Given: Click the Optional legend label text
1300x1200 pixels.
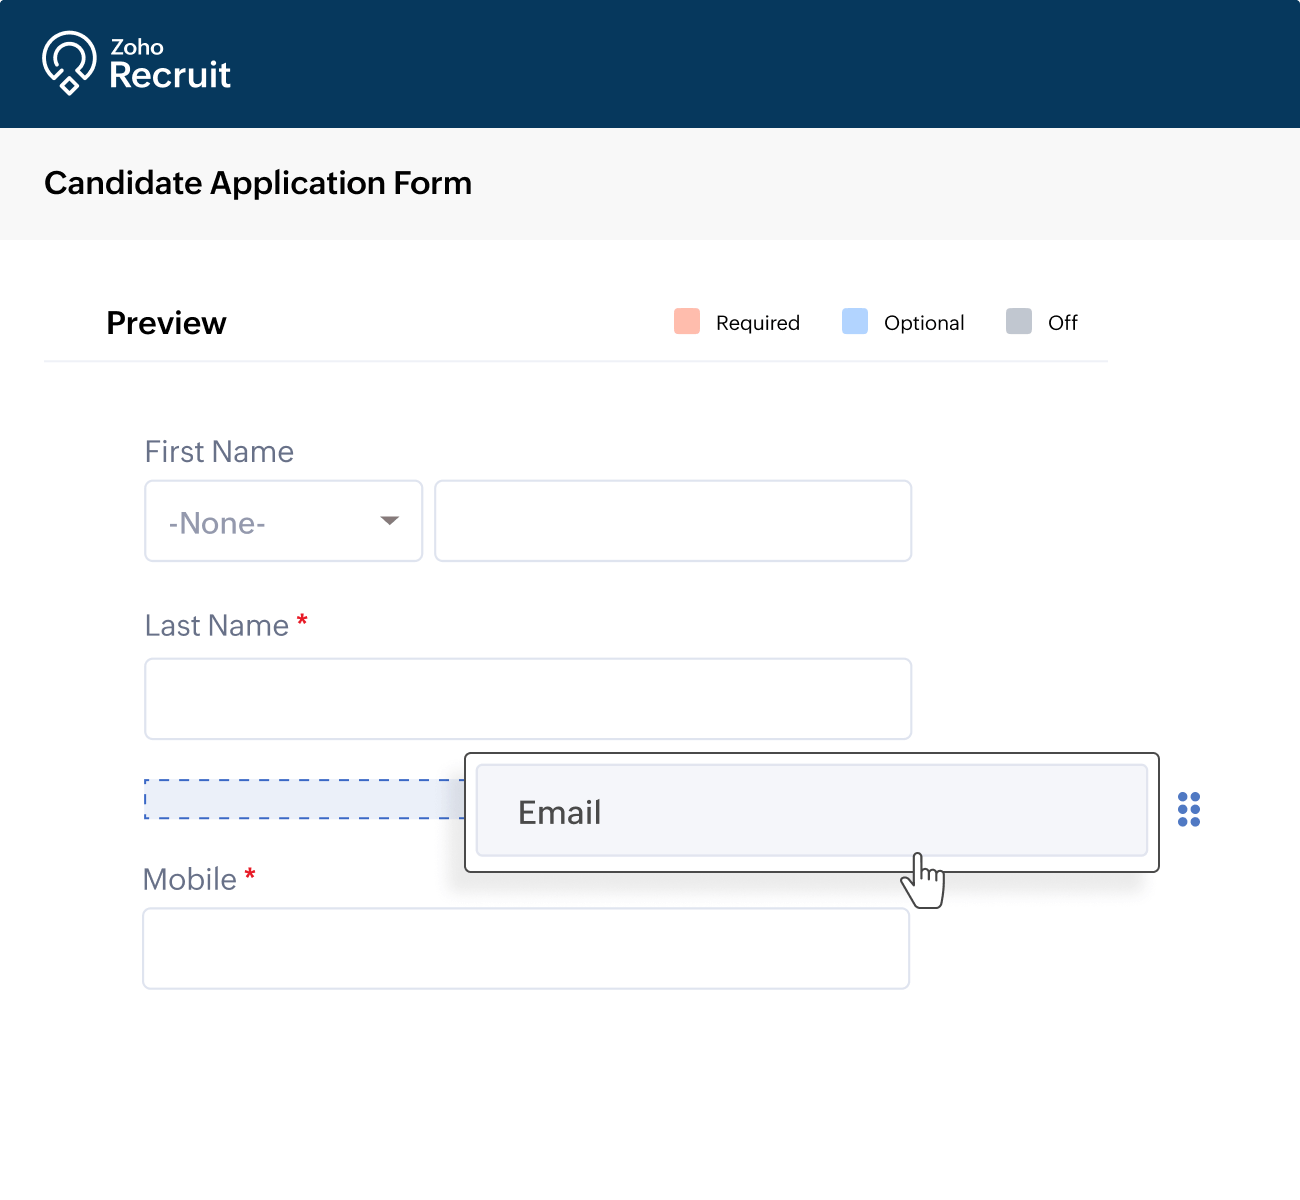Looking at the screenshot, I should click(x=924, y=322).
